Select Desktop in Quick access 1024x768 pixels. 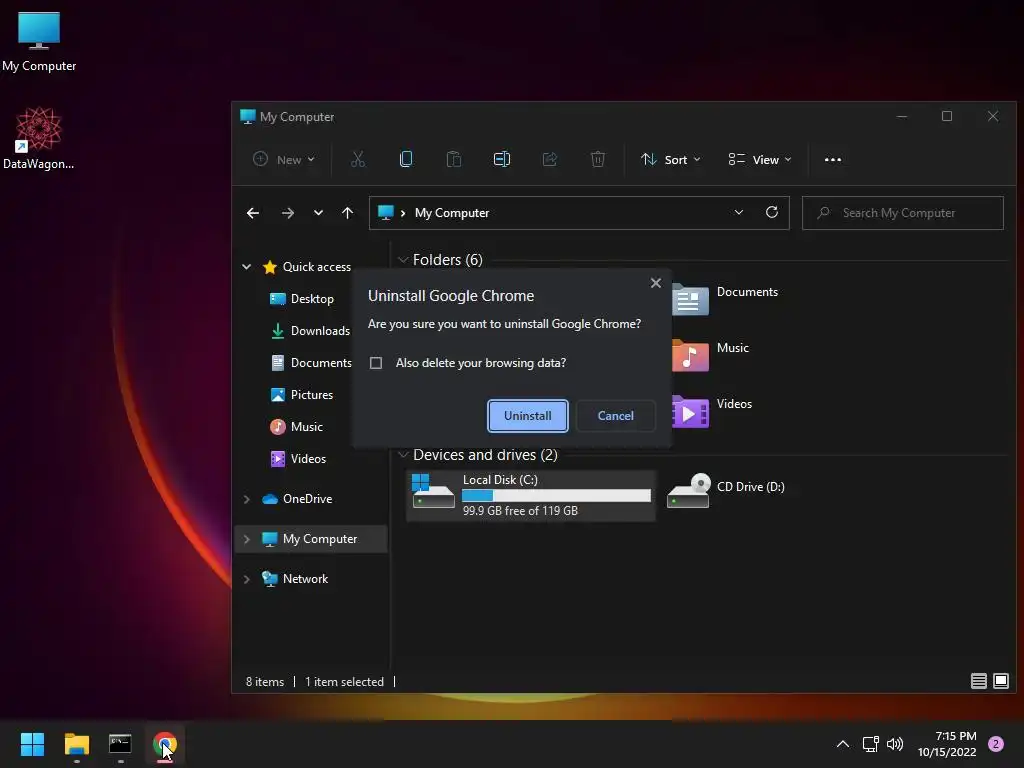pyautogui.click(x=302, y=298)
